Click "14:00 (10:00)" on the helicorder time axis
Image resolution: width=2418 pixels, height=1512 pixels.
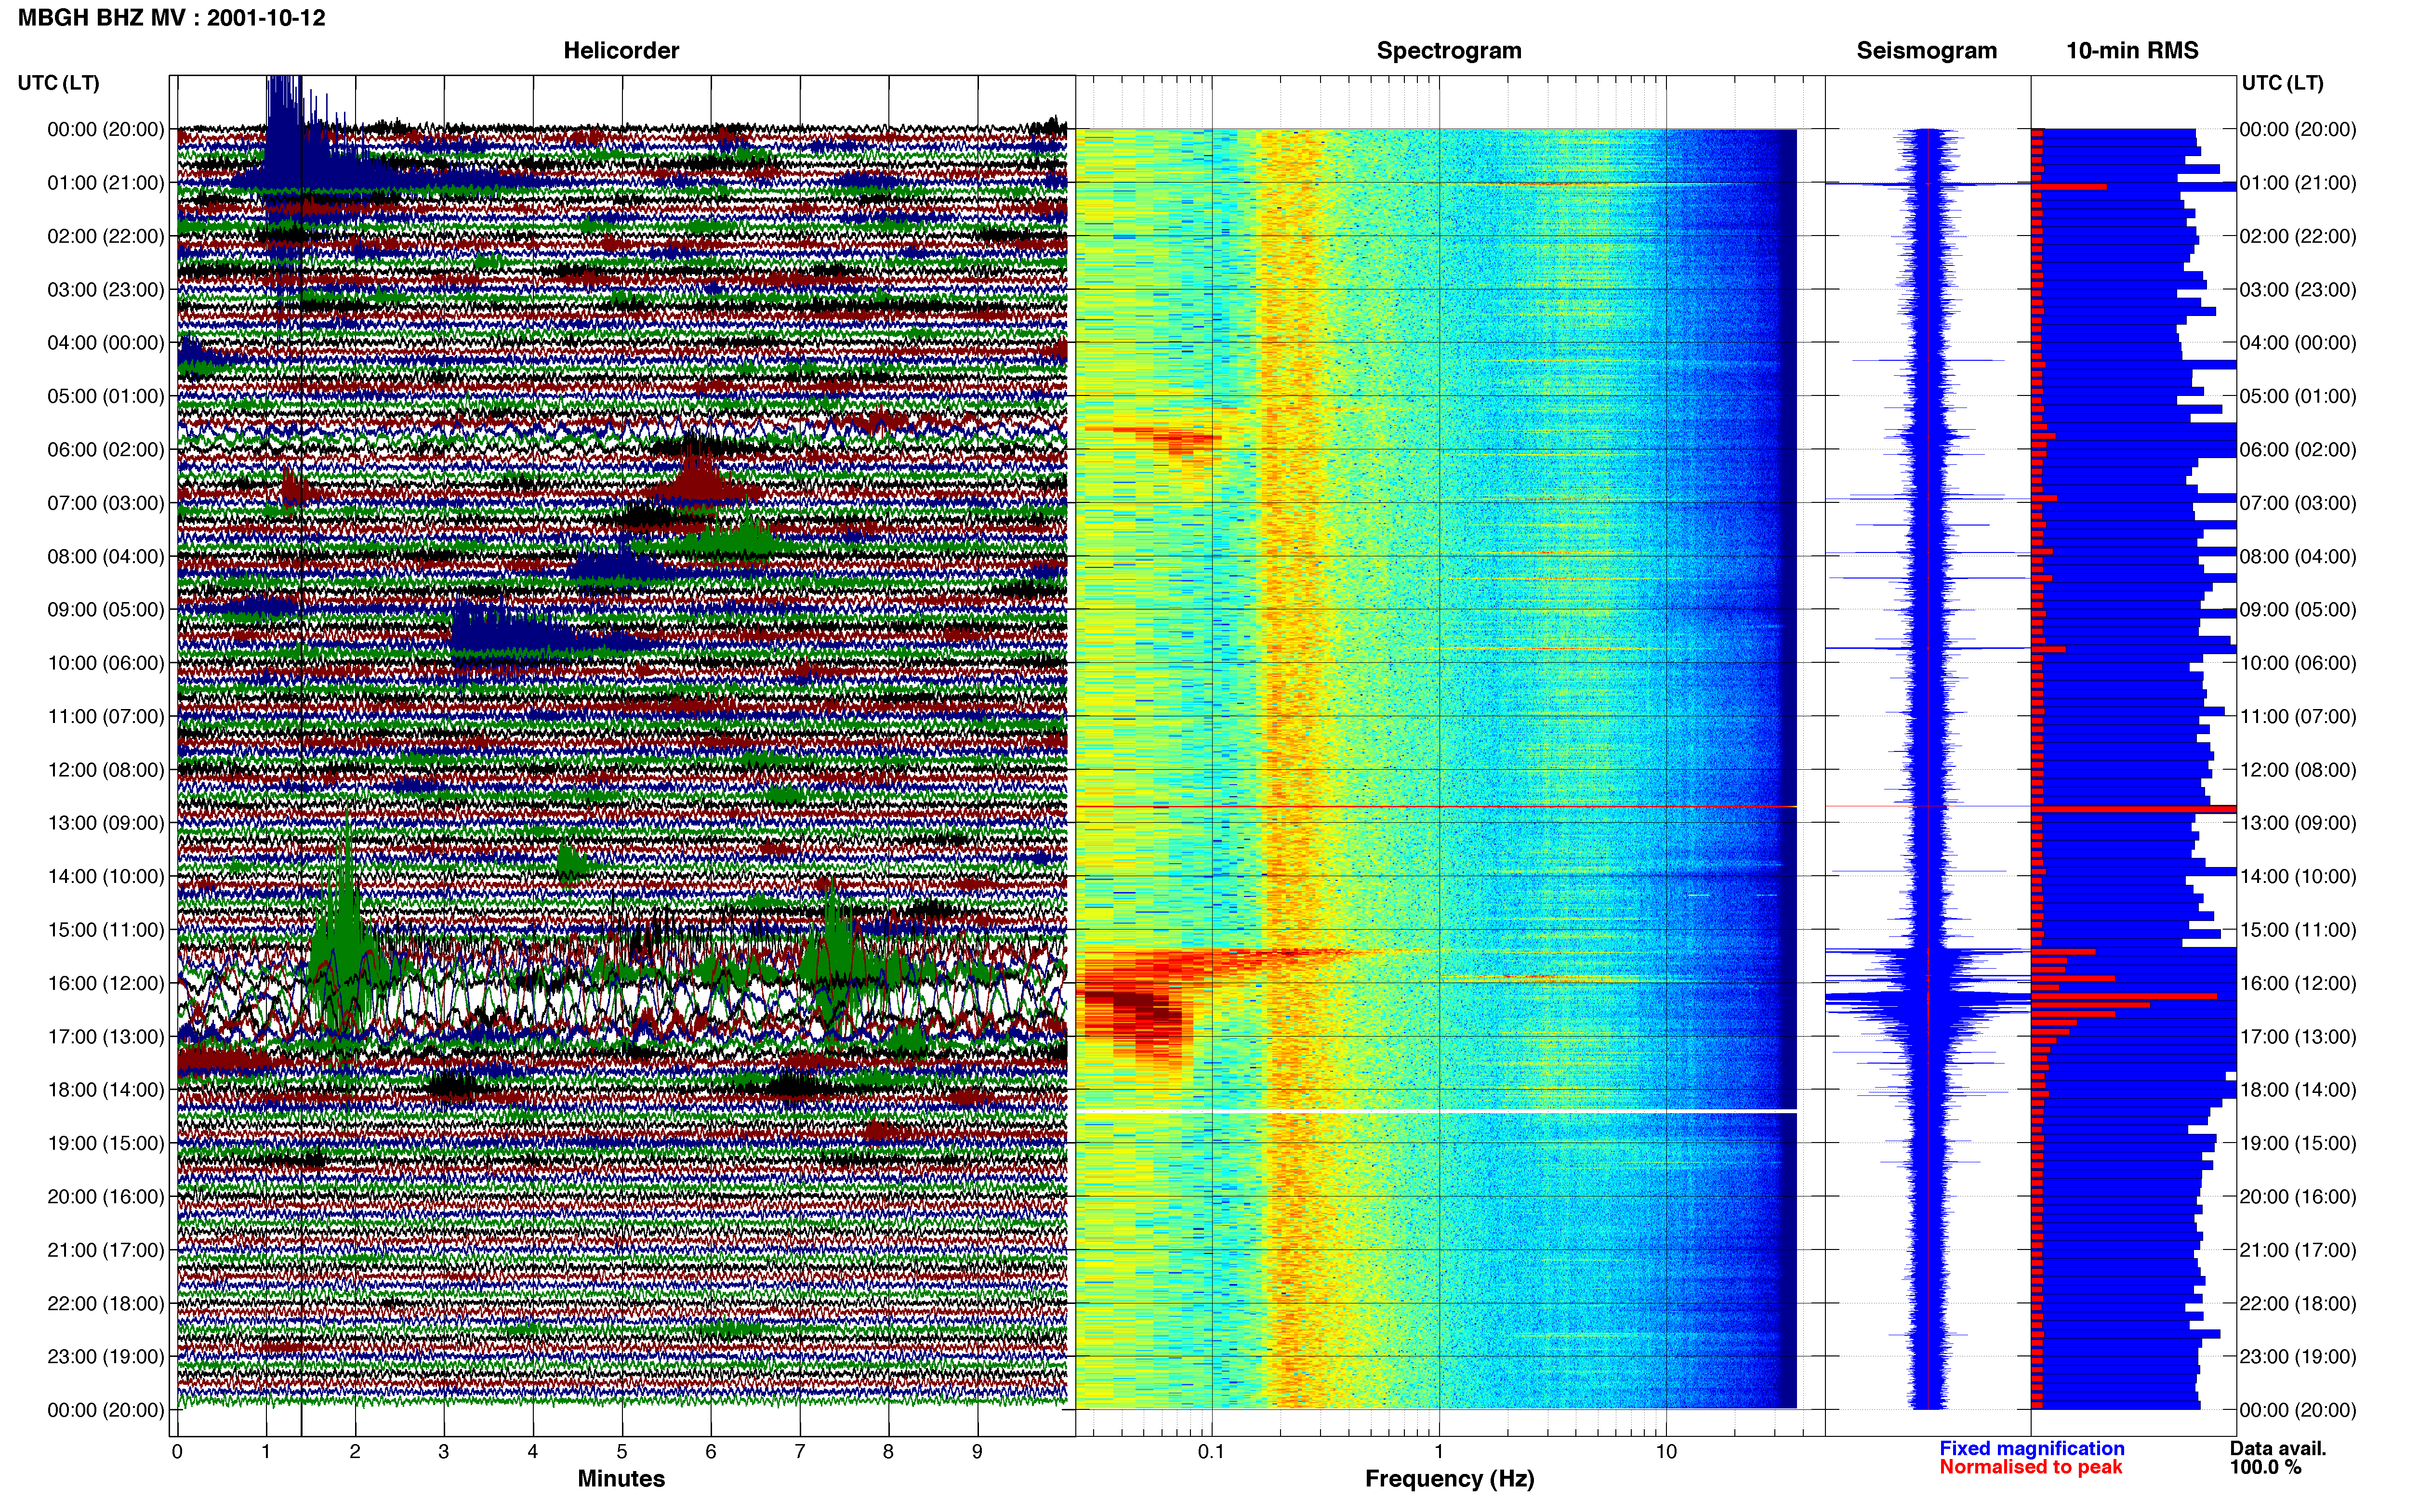[x=106, y=877]
